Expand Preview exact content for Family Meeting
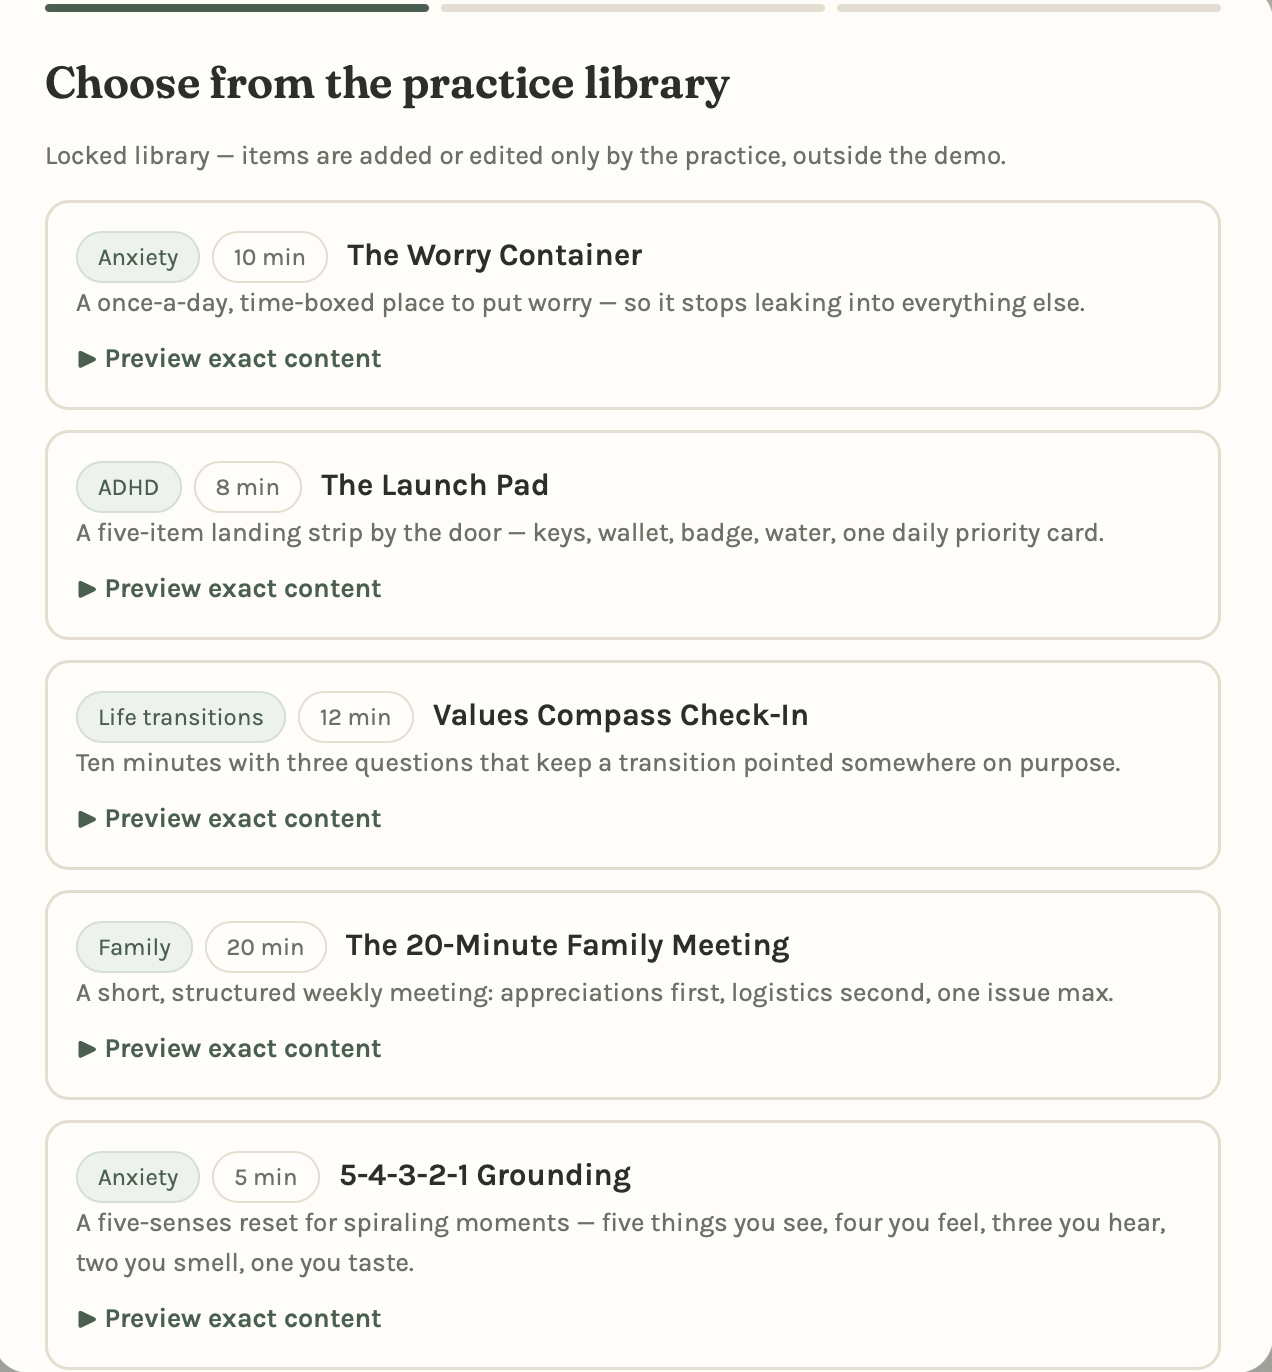 click(229, 1049)
